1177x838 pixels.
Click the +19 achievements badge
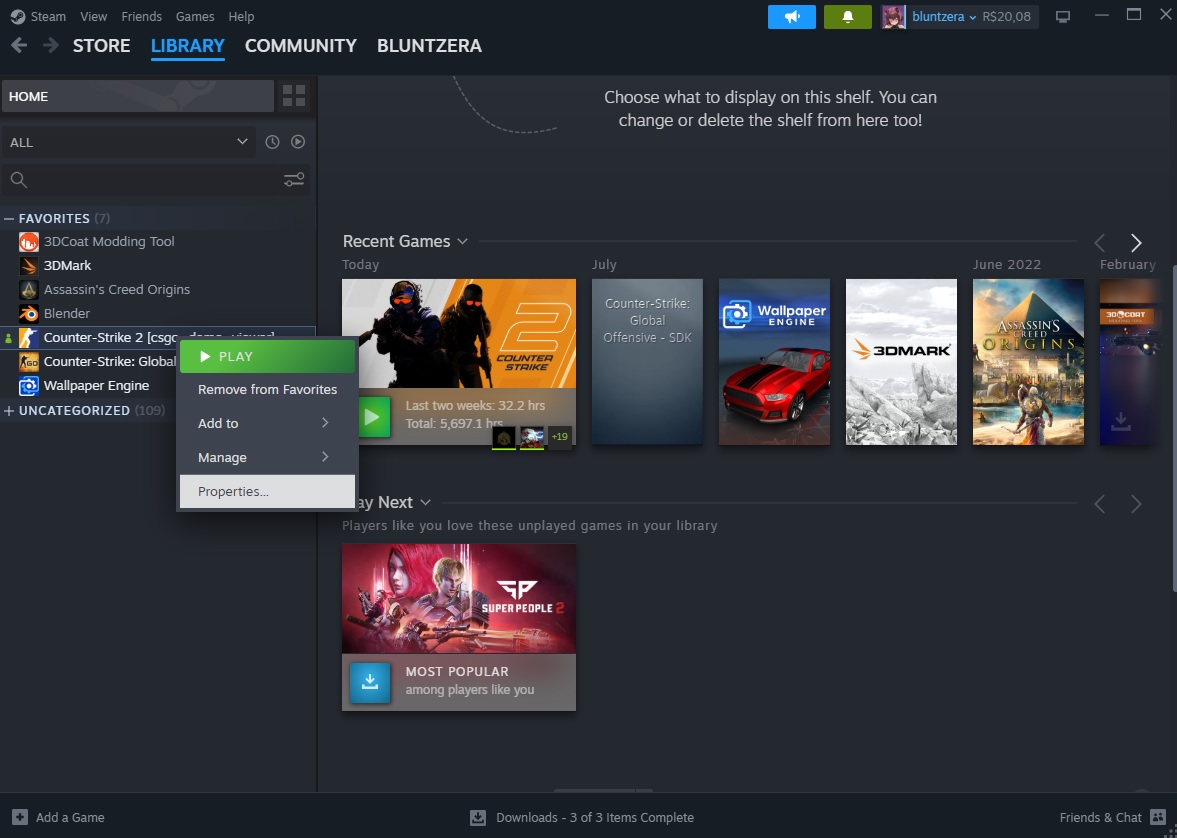pos(560,437)
